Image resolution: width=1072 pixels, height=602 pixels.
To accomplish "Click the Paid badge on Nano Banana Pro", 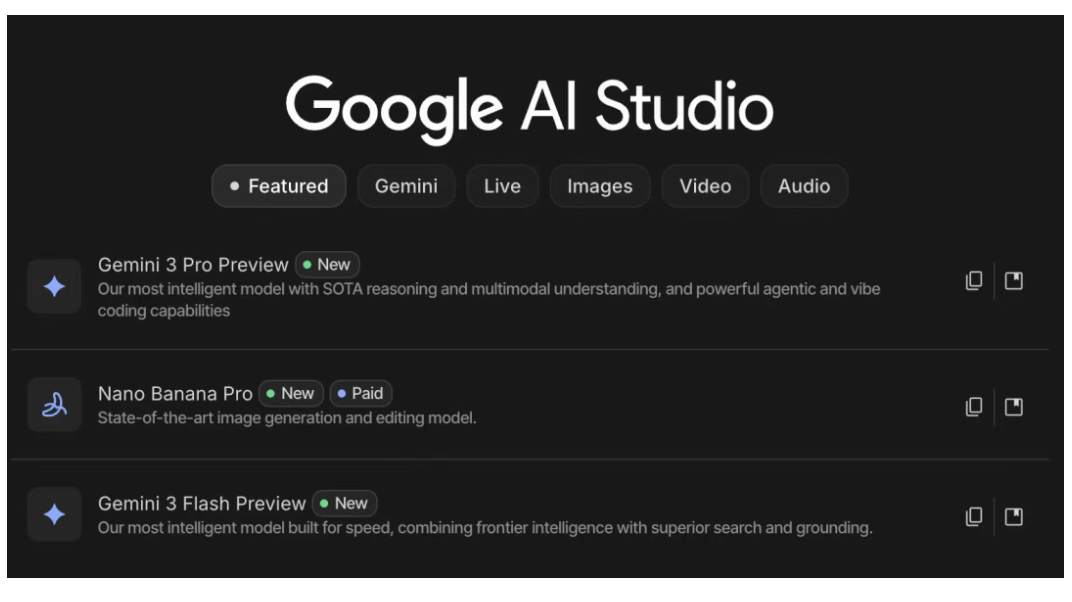I will tap(361, 393).
